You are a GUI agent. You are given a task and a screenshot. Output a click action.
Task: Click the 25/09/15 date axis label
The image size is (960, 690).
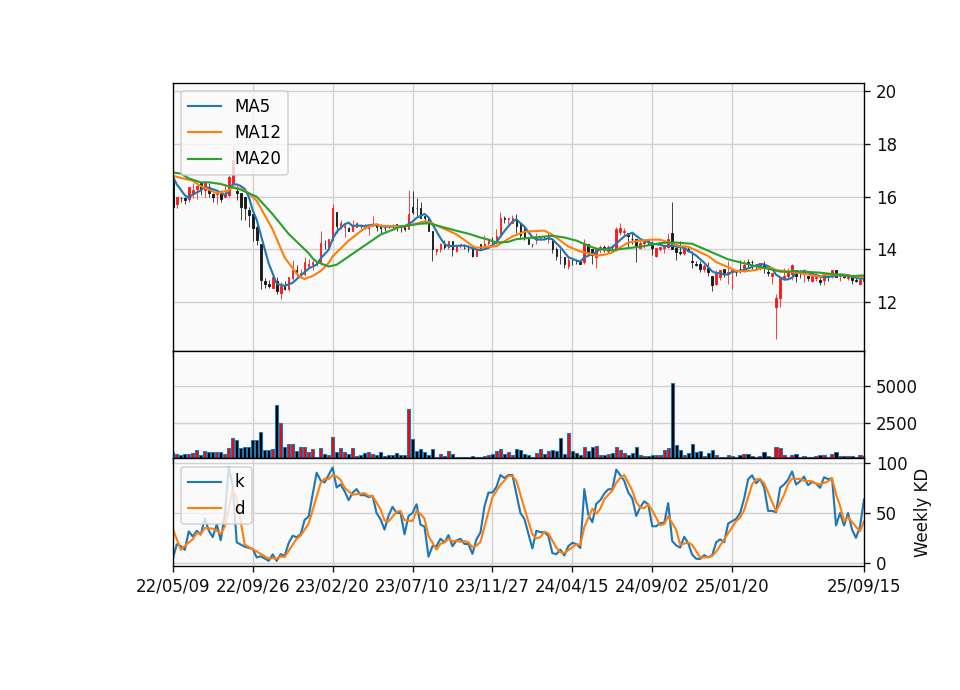click(x=864, y=586)
